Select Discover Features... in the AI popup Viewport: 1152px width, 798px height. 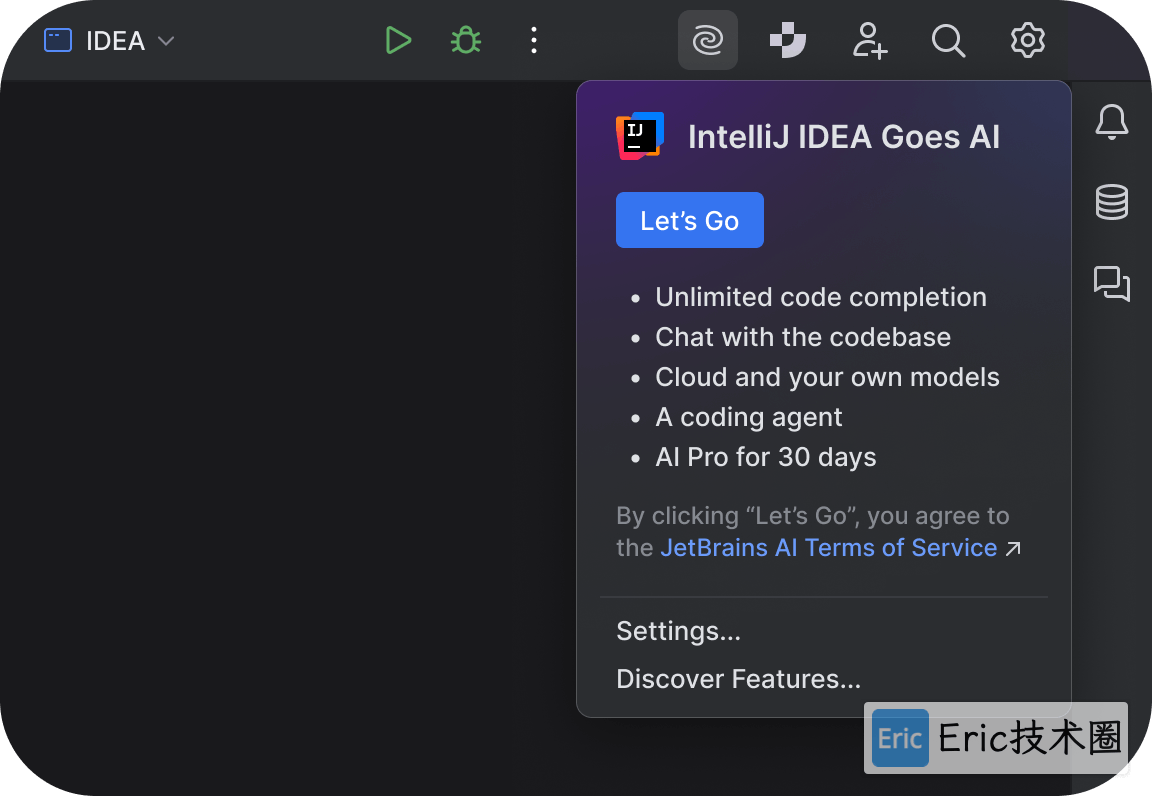[738, 679]
